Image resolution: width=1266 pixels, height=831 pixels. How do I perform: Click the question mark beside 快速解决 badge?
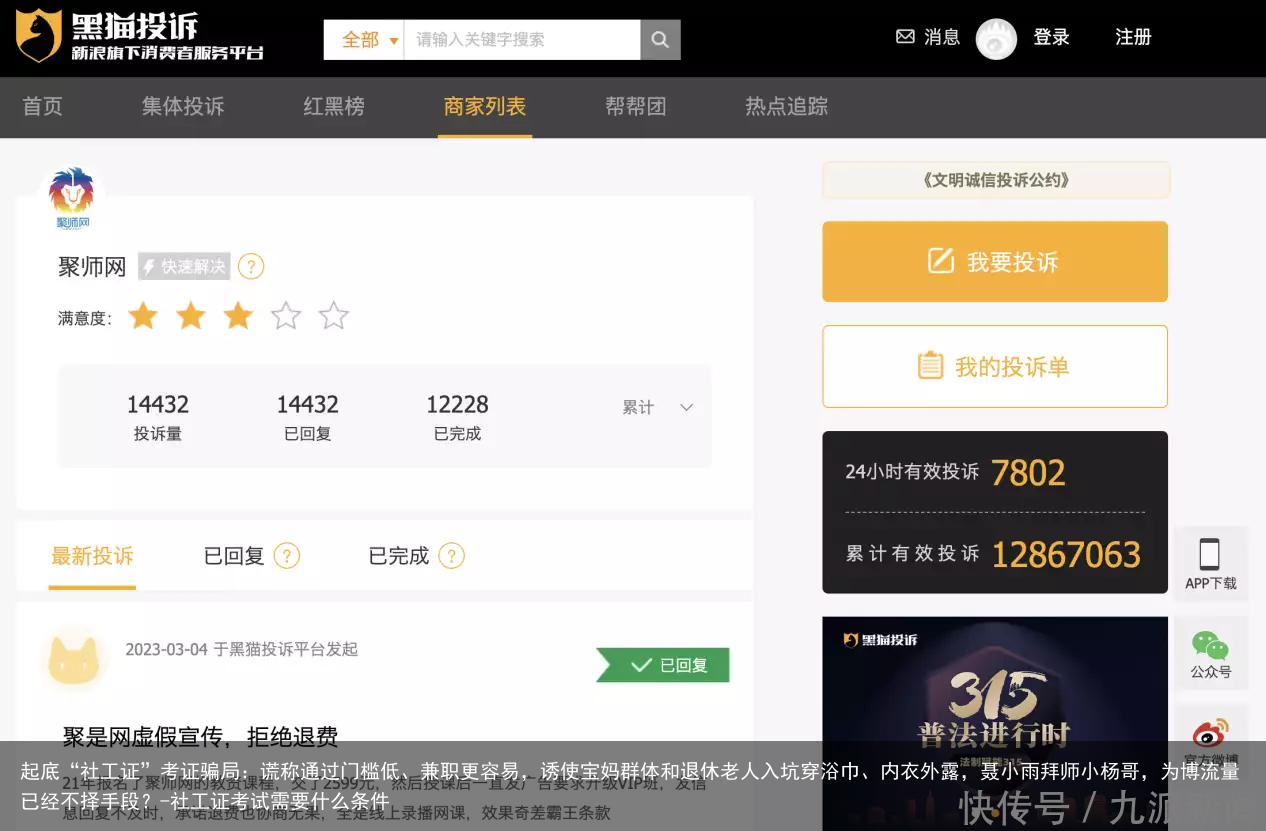251,266
